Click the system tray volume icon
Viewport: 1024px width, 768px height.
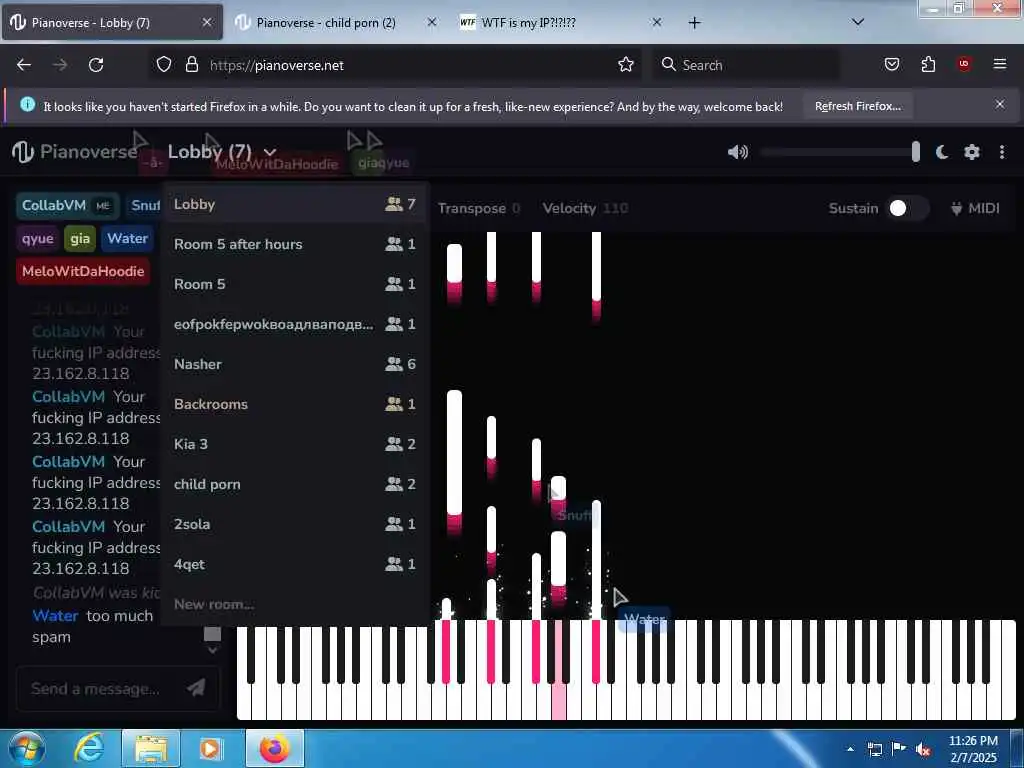(x=923, y=749)
